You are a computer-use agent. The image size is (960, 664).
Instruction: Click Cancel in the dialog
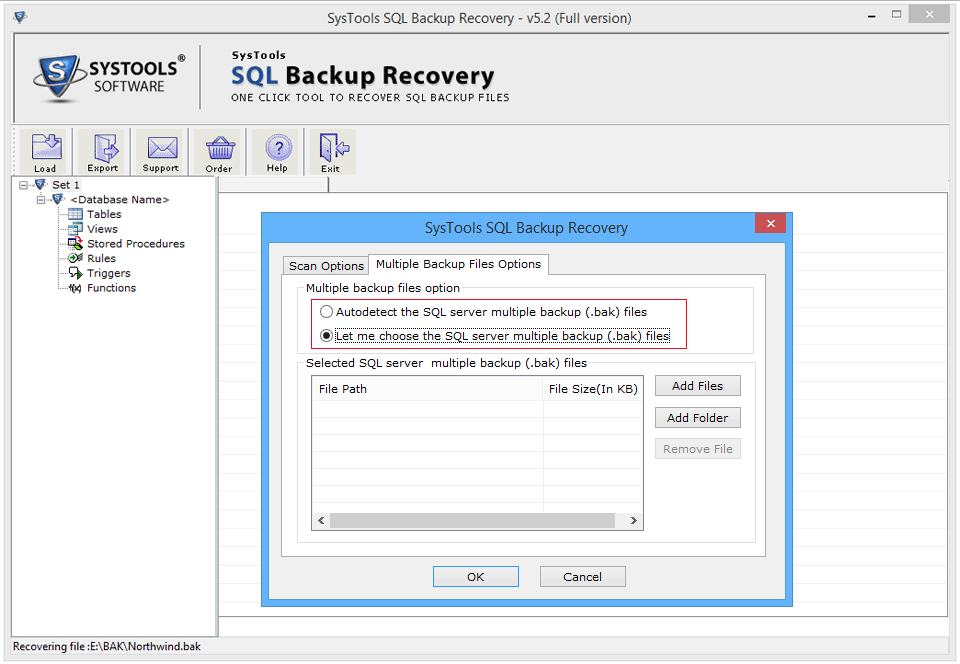[x=582, y=576]
